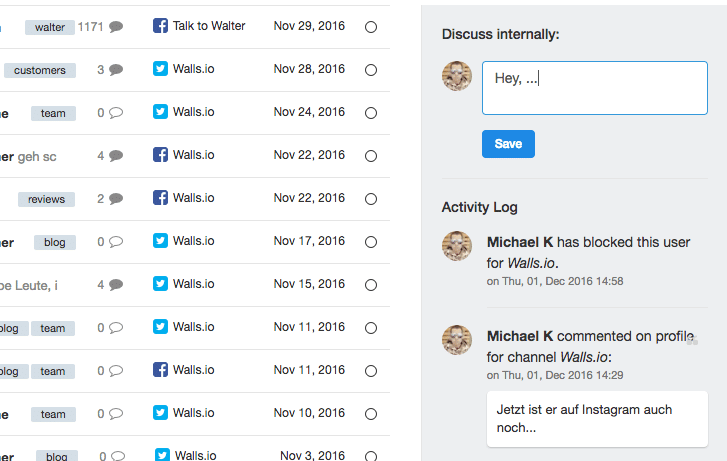Image resolution: width=727 pixels, height=461 pixels.
Task: Open Michael K name in commented entry
Action: click(x=520, y=336)
